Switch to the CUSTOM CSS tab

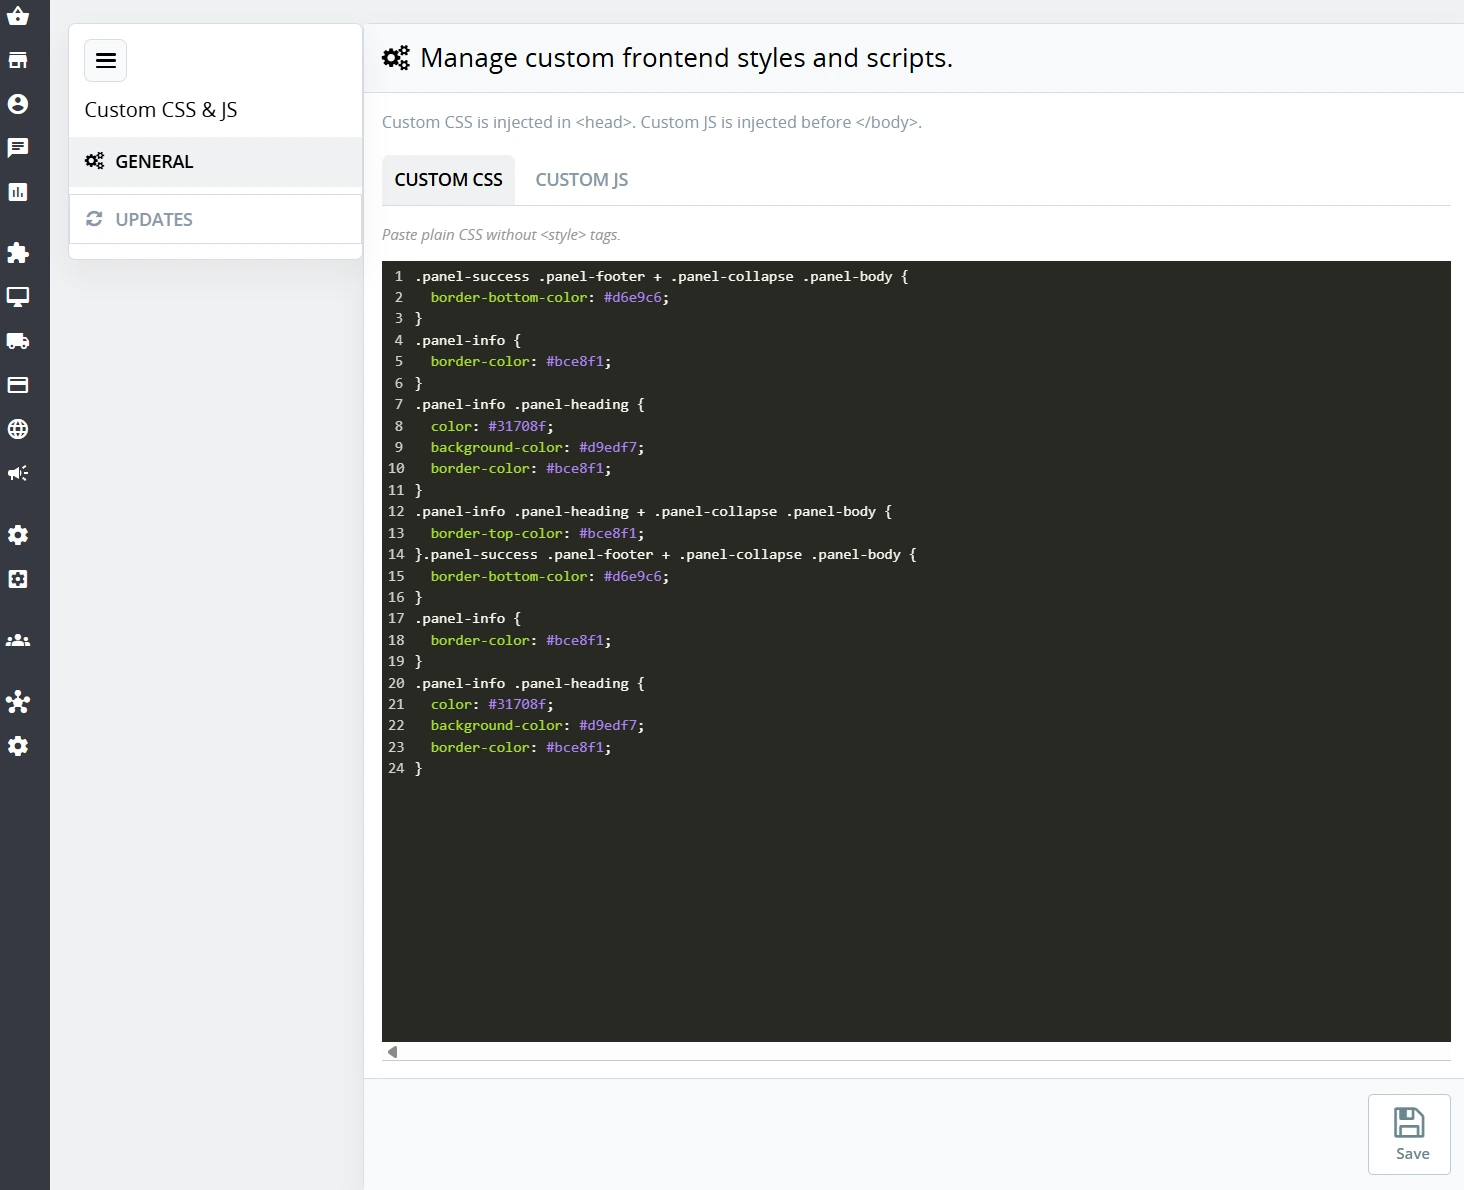click(x=448, y=180)
